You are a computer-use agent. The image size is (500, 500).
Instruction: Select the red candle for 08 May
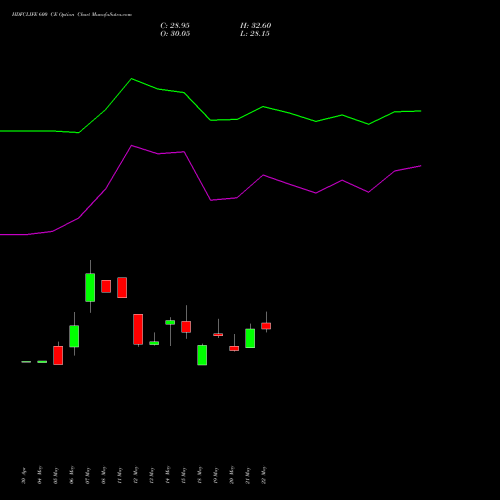(106, 286)
